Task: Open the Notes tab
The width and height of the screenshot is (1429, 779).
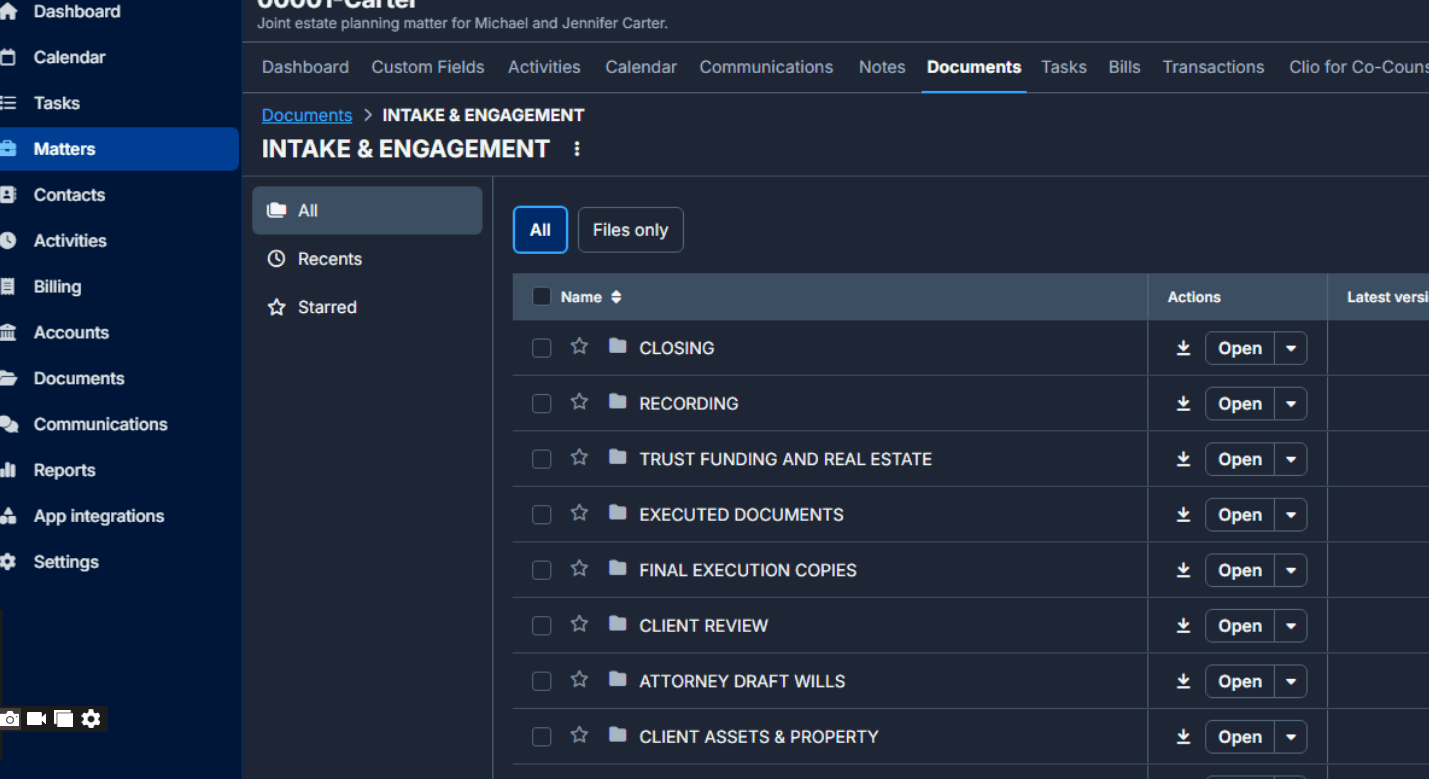Action: (882, 67)
